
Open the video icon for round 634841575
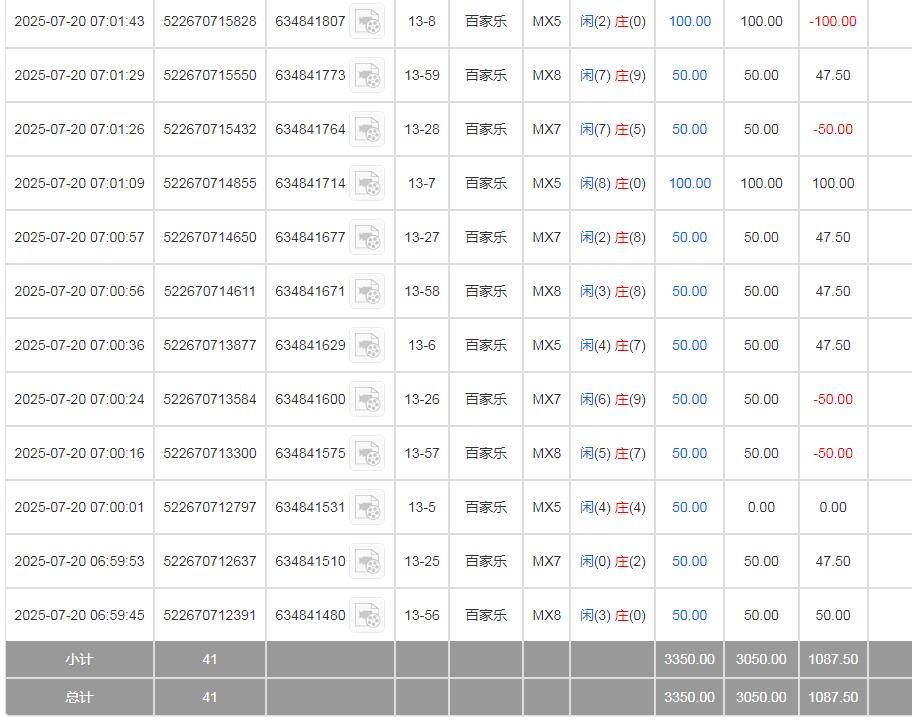[367, 453]
